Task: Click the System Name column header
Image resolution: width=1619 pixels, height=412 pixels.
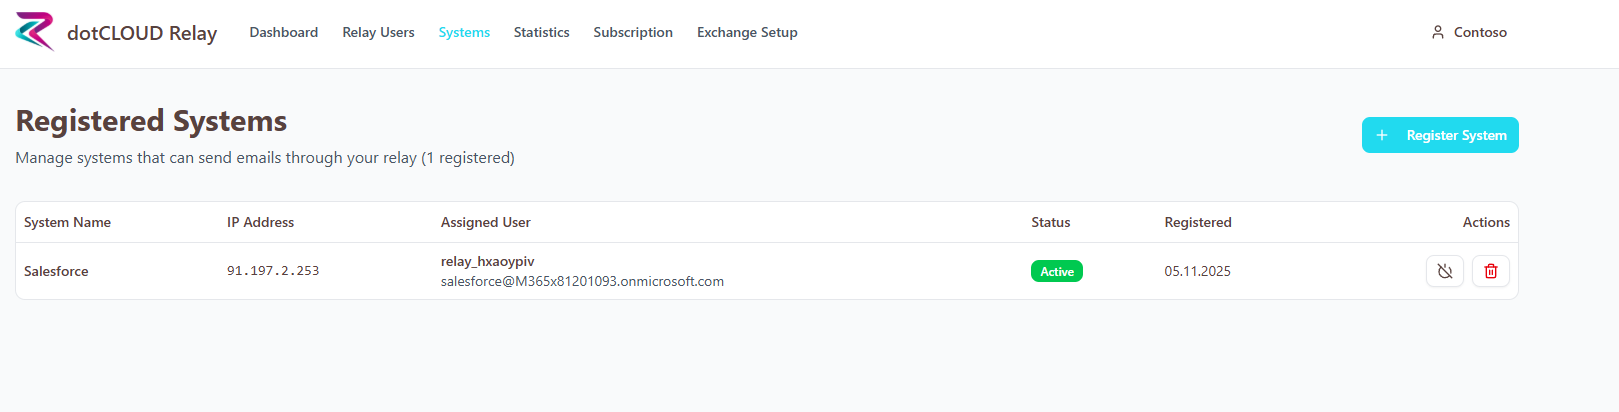Action: 67,222
